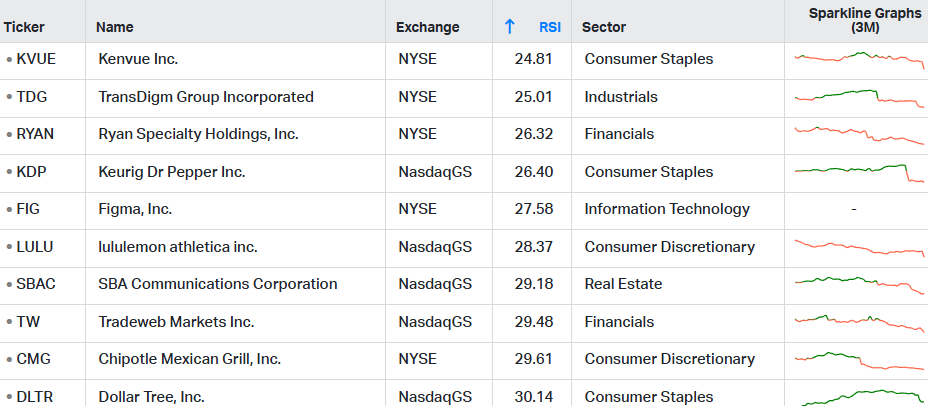Open the CMG sparkline chart
The width and height of the screenshot is (928, 406).
click(x=859, y=360)
